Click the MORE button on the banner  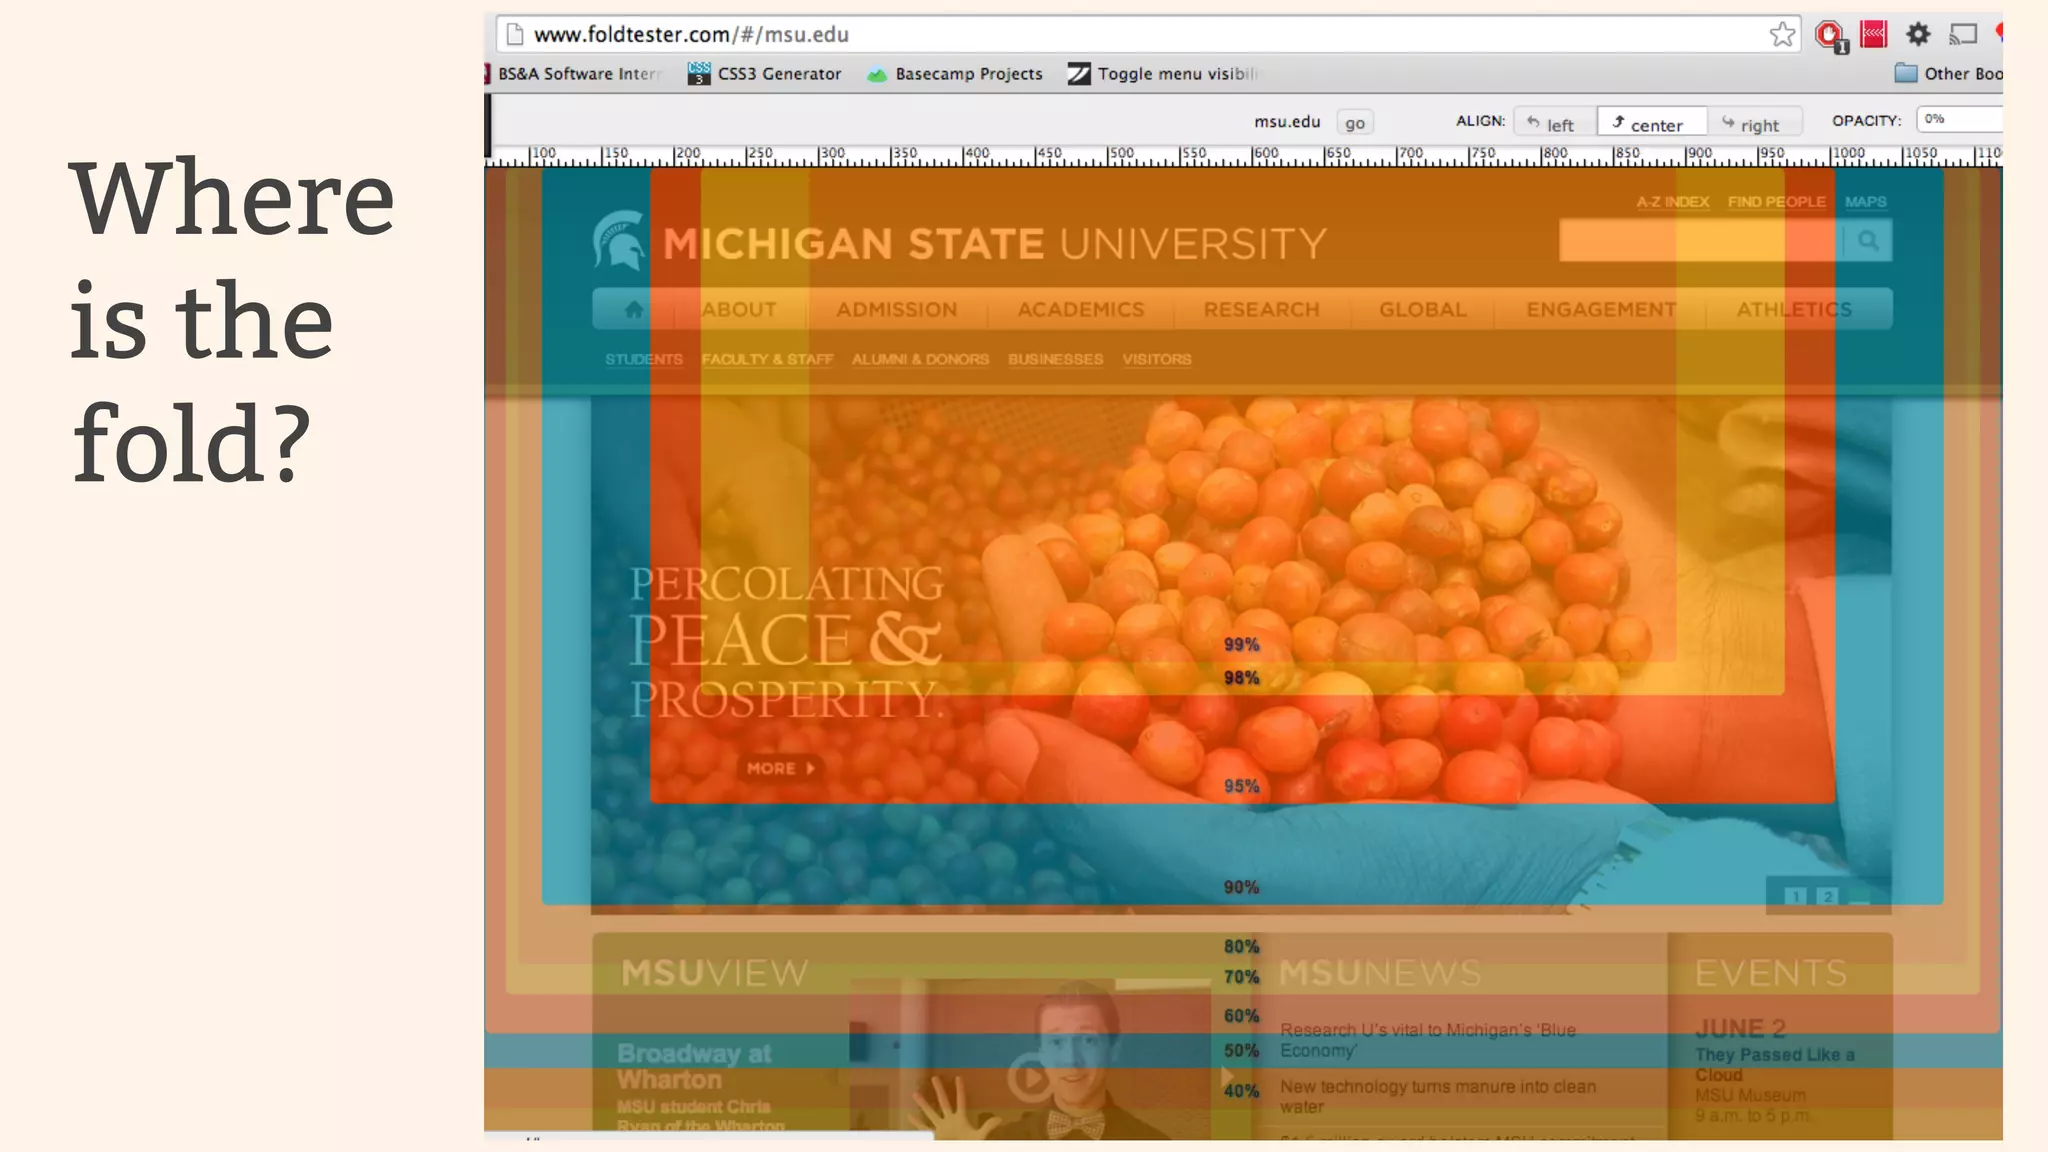coord(780,768)
